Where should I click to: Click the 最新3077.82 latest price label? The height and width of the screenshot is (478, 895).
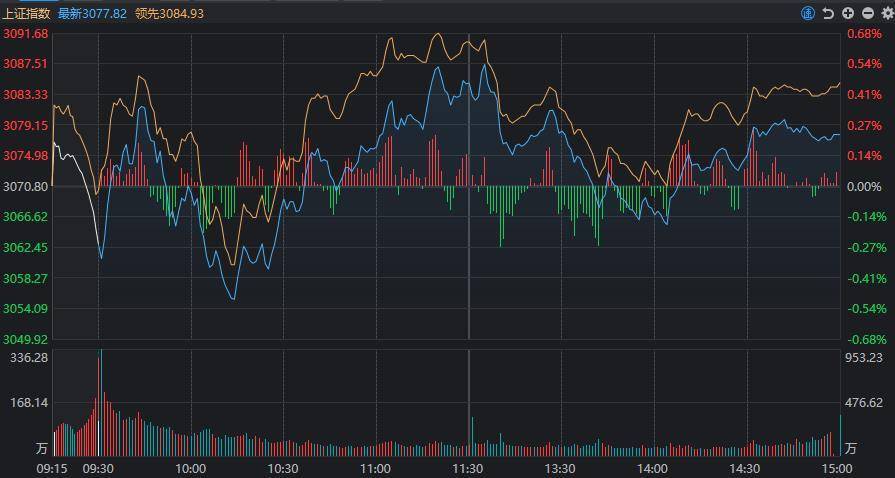[92, 13]
